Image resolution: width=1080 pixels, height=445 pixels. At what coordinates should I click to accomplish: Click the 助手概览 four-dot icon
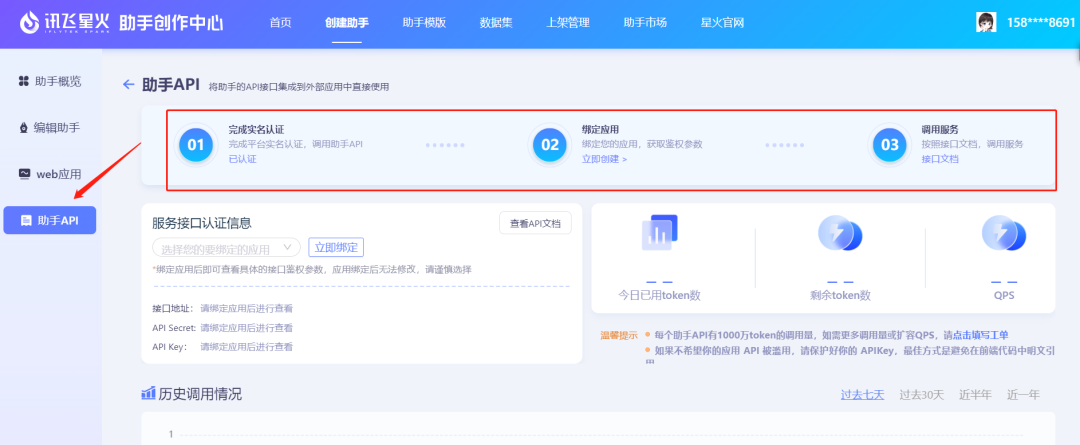[x=23, y=81]
